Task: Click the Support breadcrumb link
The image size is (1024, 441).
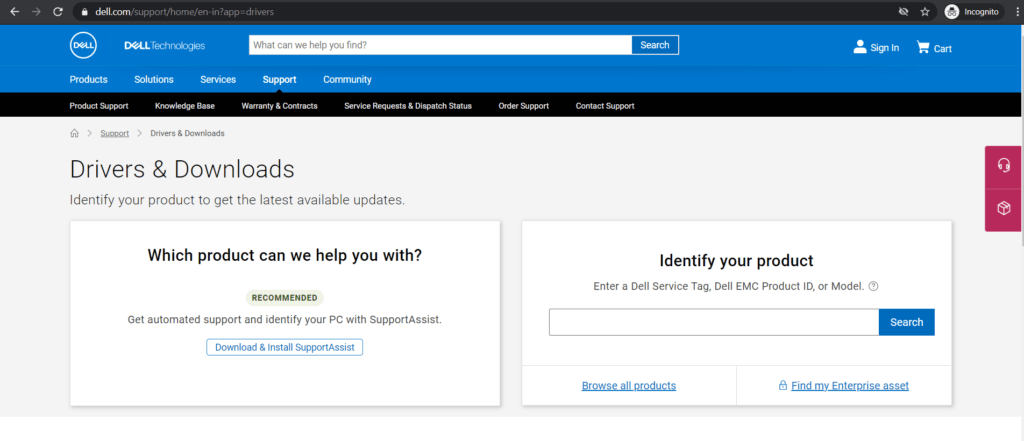Action: click(114, 133)
